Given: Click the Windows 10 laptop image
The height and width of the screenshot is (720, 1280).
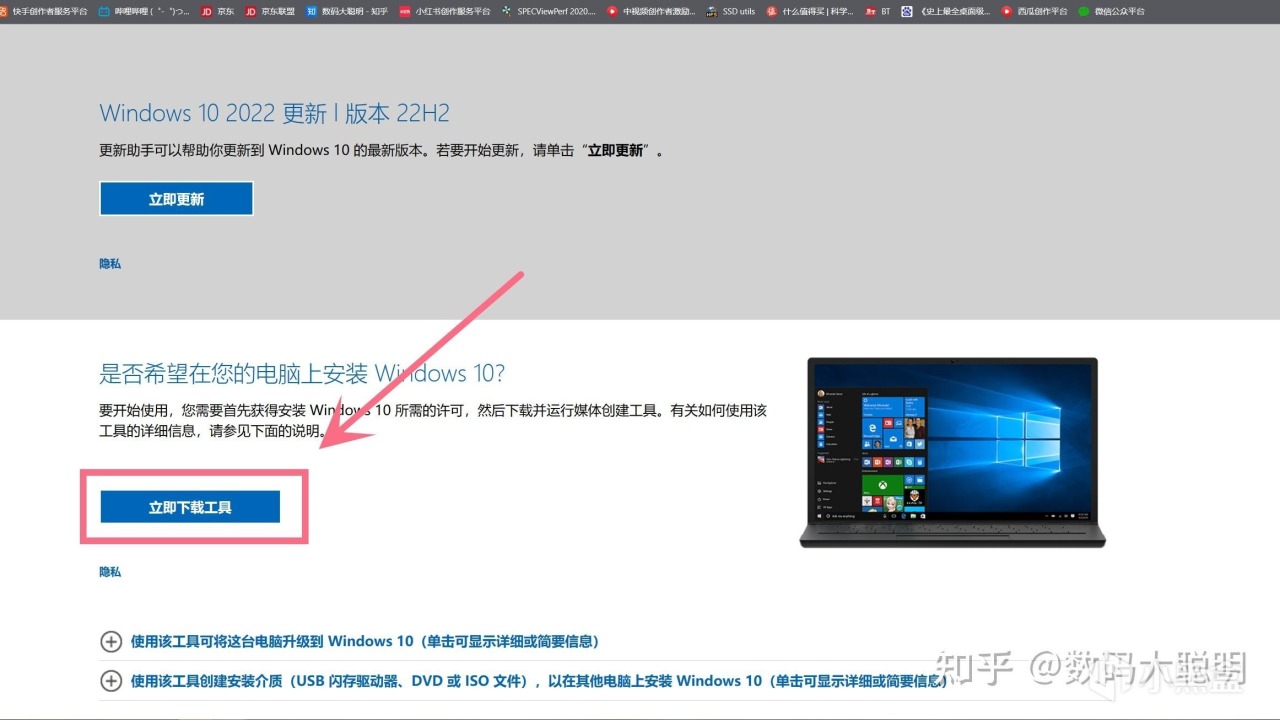Looking at the screenshot, I should coord(953,452).
